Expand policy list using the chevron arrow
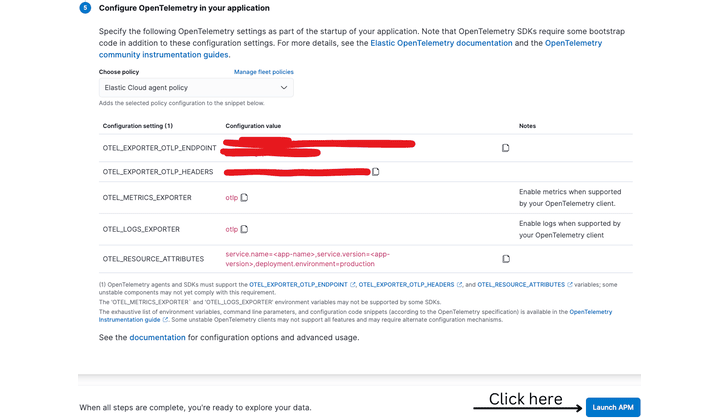 [284, 88]
